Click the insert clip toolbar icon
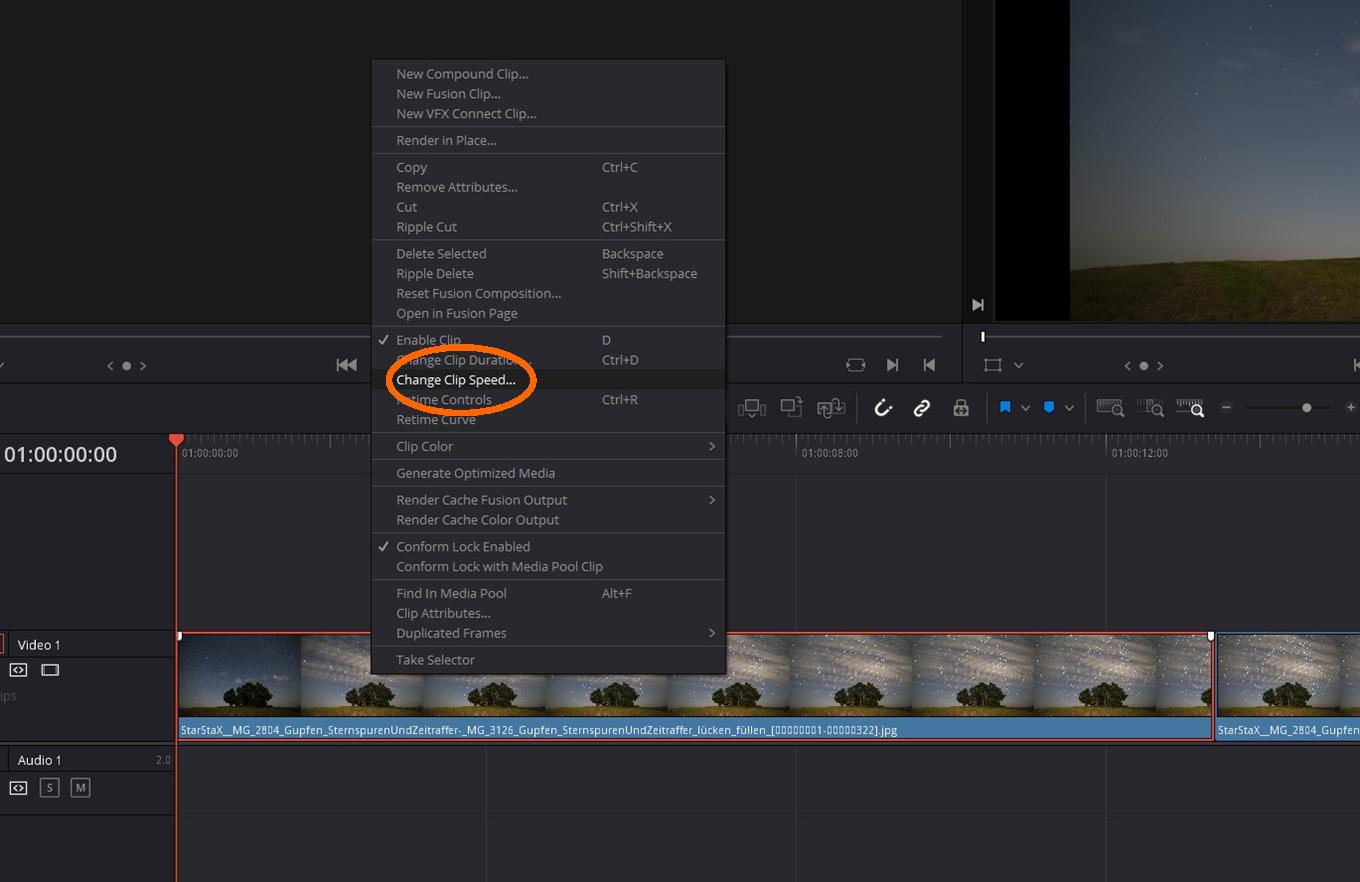The width and height of the screenshot is (1360, 882). click(x=751, y=408)
